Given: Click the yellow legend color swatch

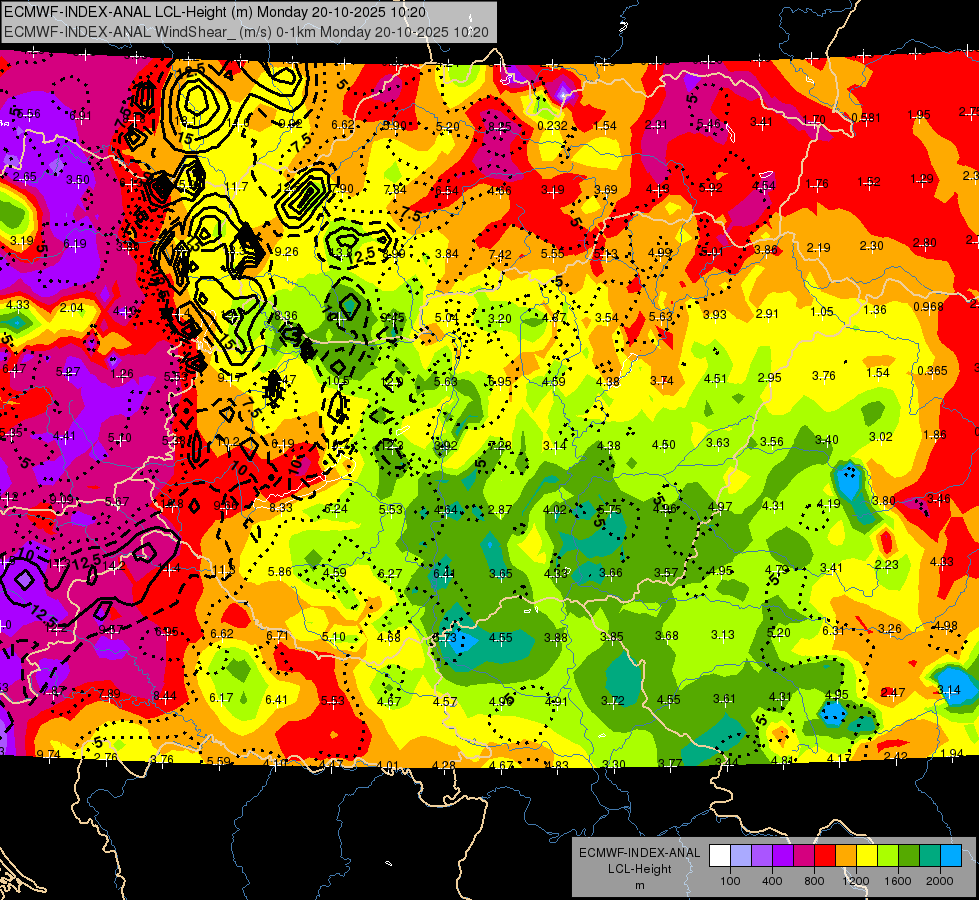Looking at the screenshot, I should pyautogui.click(x=867, y=856).
